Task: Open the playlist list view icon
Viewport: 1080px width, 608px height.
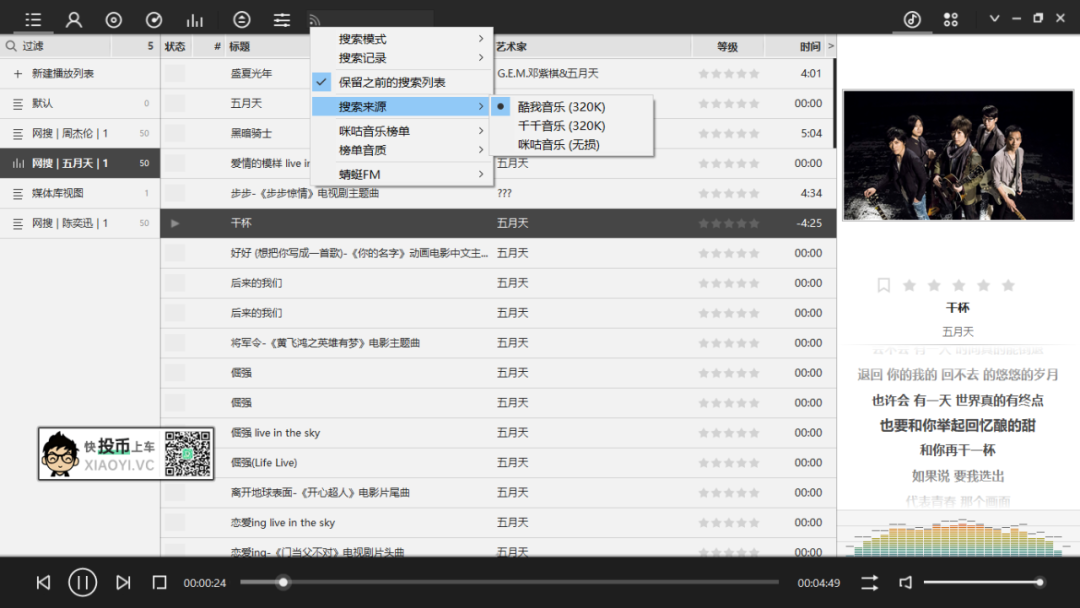Action: 33,20
